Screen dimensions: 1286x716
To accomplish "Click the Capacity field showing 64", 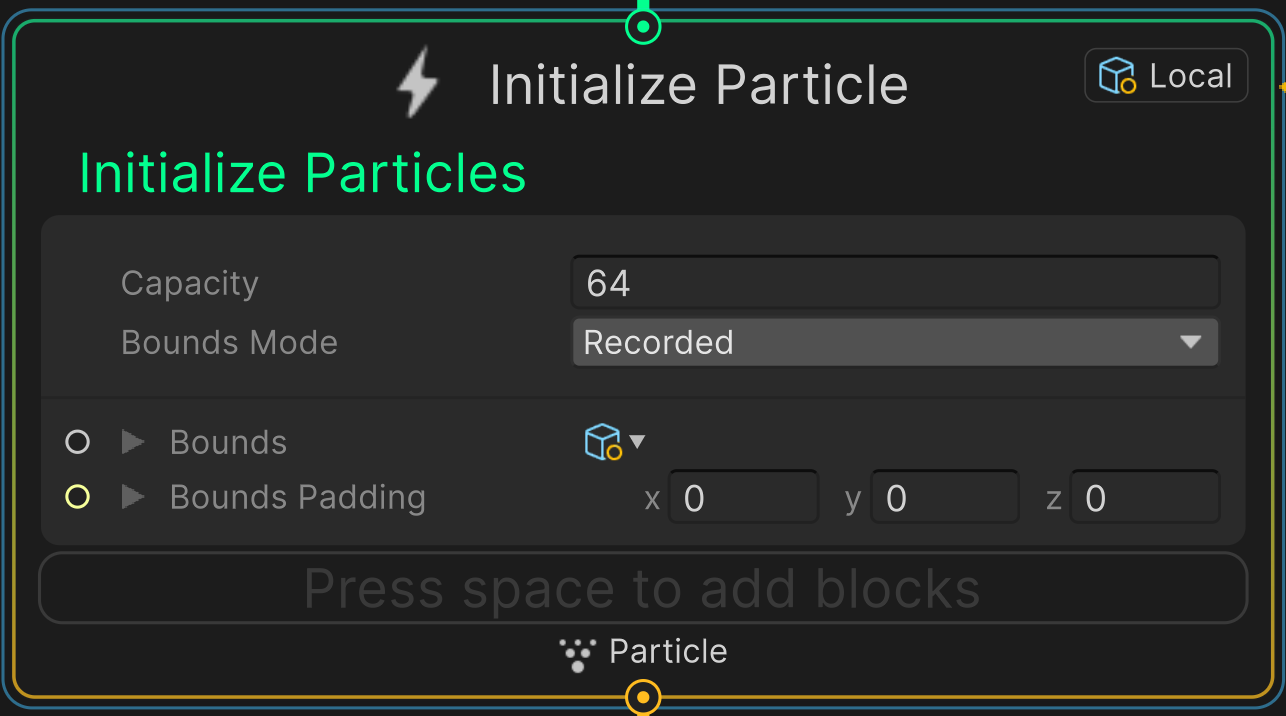I will pyautogui.click(x=894, y=282).
